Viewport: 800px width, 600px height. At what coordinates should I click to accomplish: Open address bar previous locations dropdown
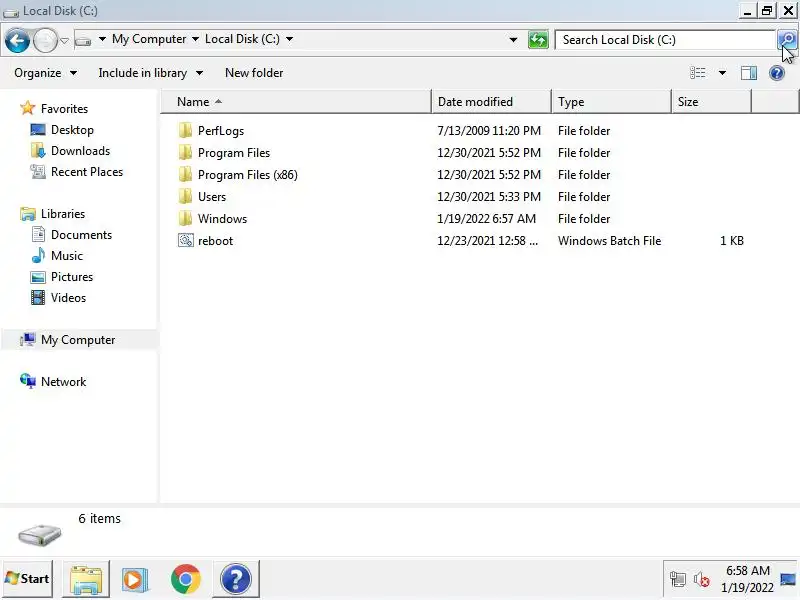coord(513,40)
